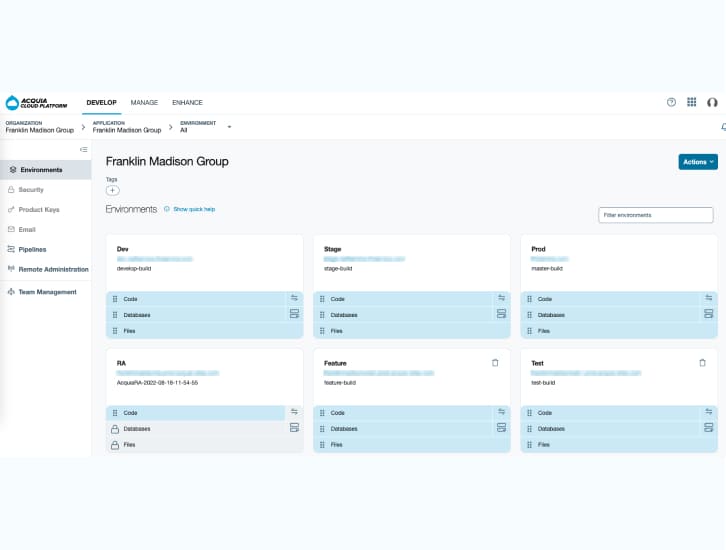Expand the Environment All dropdown arrow
Viewport: 726px width, 550px height.
pyautogui.click(x=229, y=126)
